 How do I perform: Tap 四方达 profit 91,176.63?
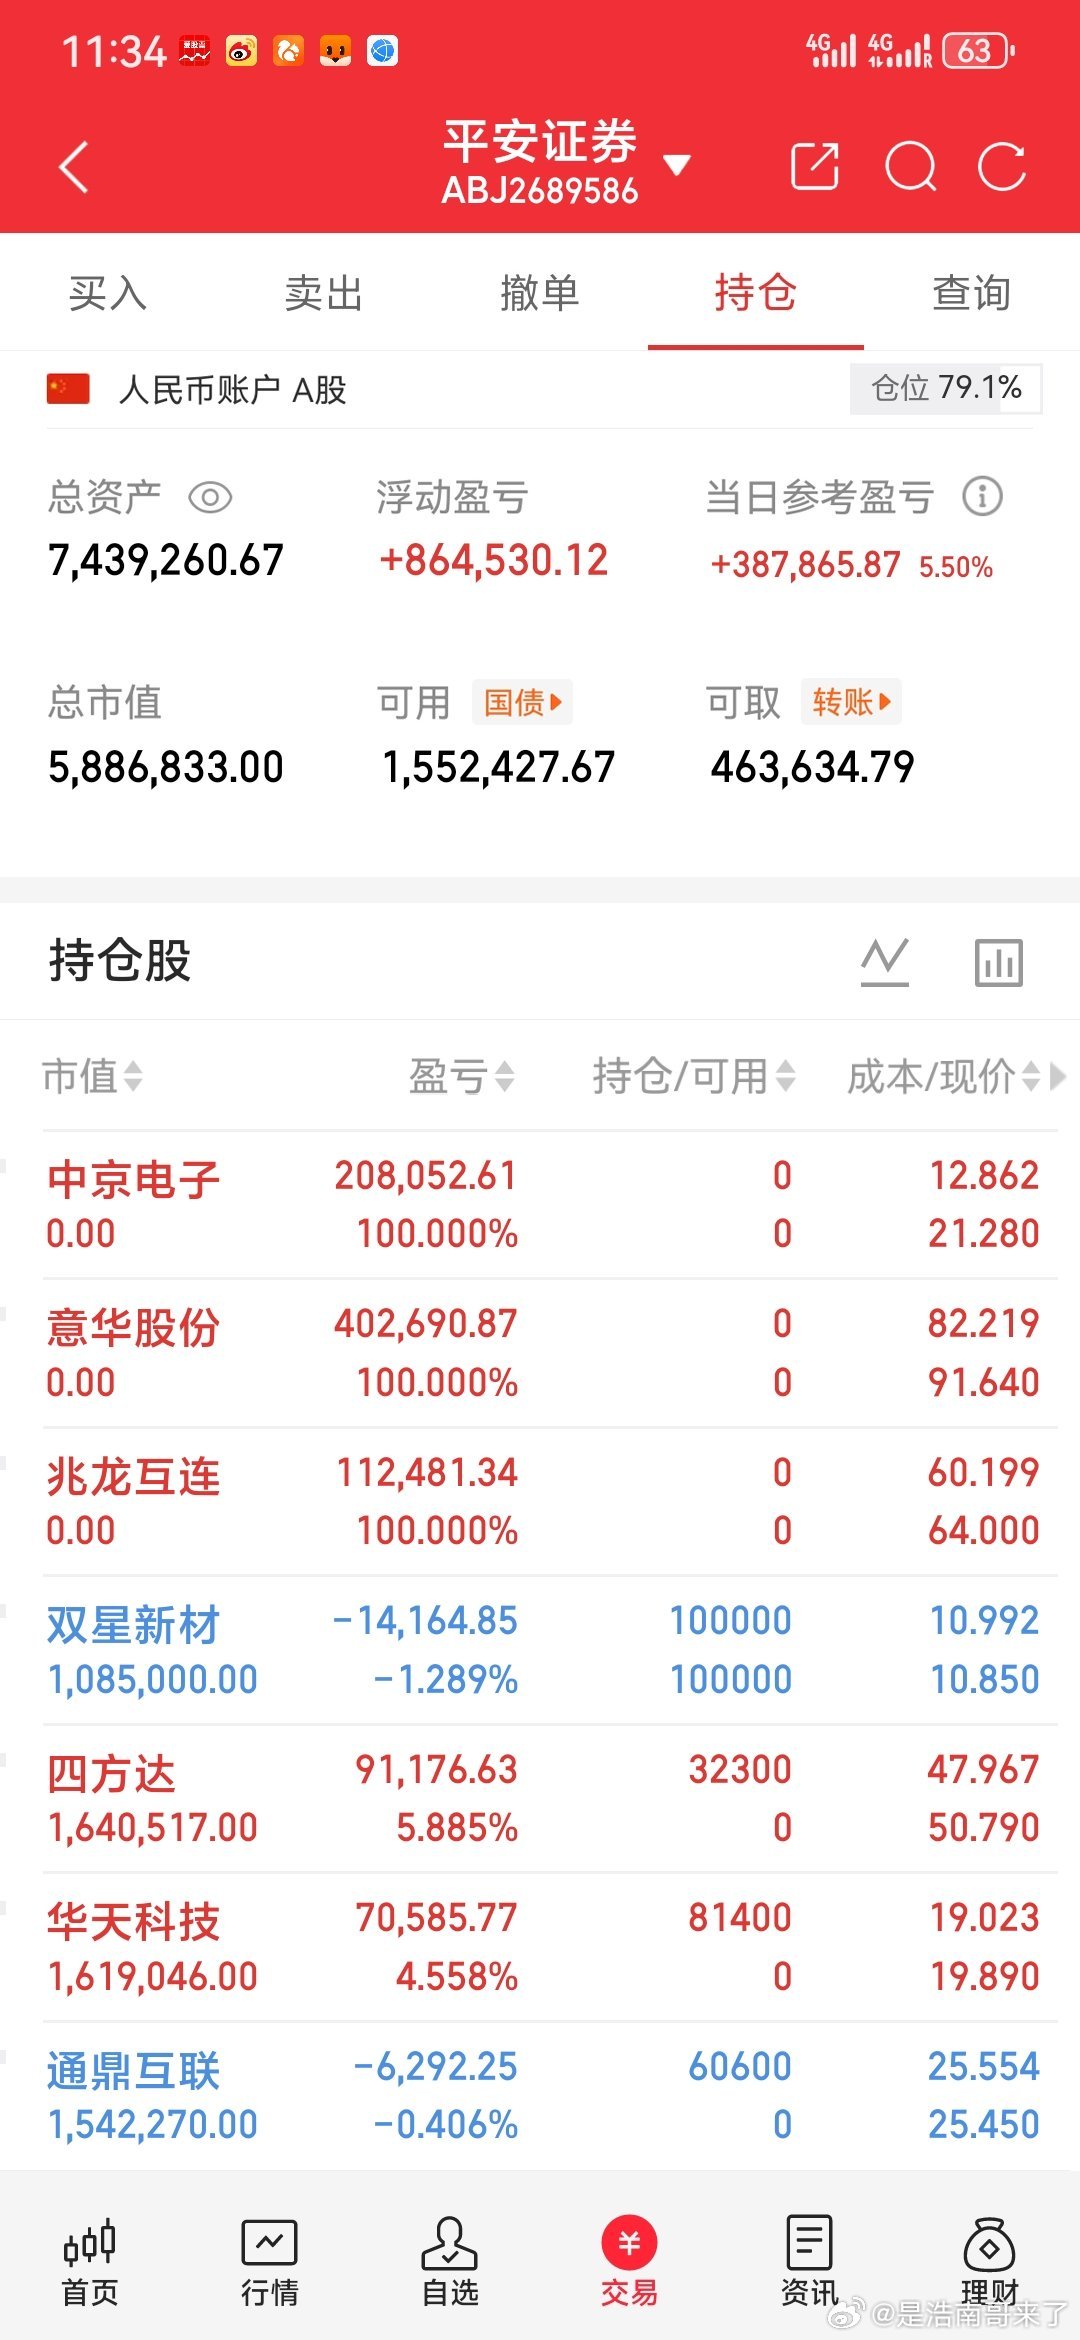click(x=437, y=1769)
